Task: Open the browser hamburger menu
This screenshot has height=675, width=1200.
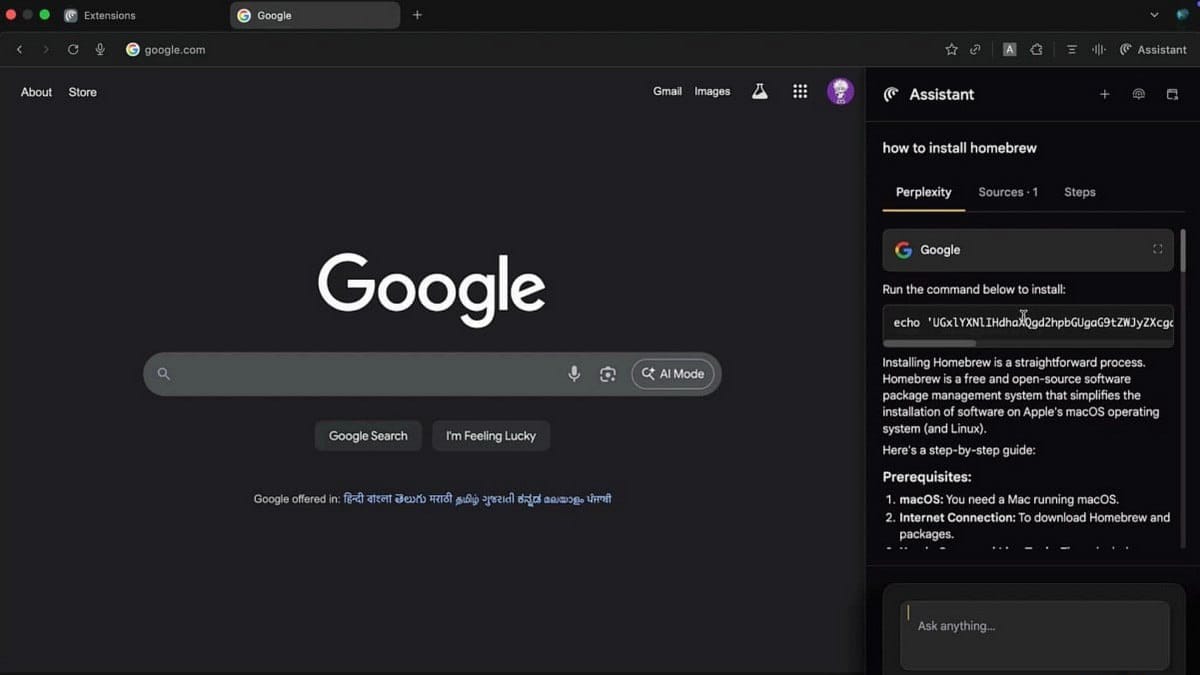Action: [1070, 49]
